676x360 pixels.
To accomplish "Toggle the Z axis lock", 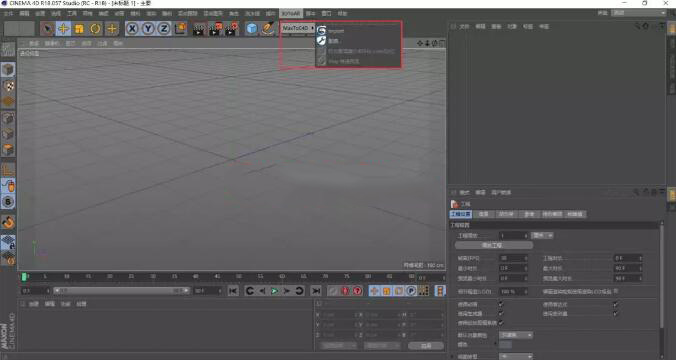I will (x=164, y=29).
